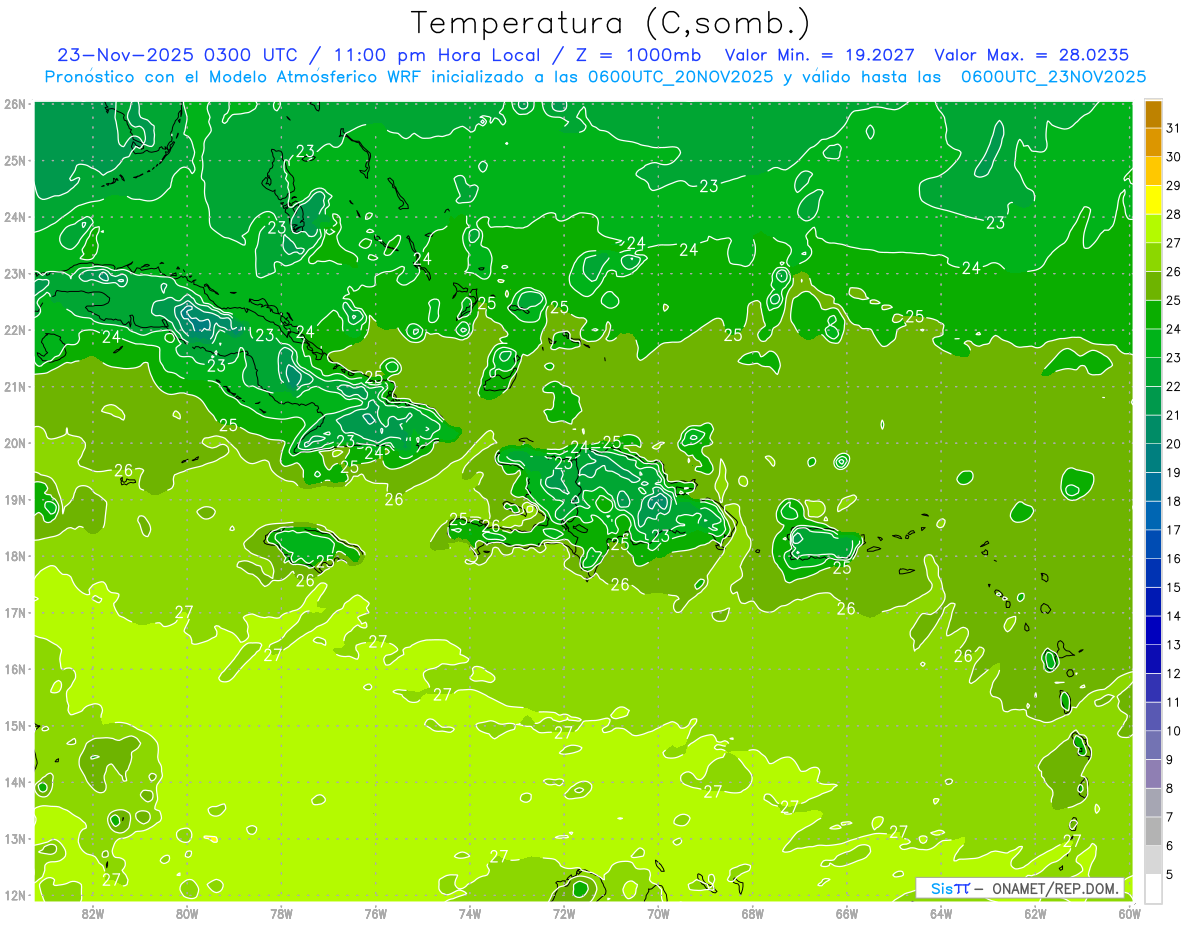
Task: Click the longitude label "76W"
Action: (375, 913)
